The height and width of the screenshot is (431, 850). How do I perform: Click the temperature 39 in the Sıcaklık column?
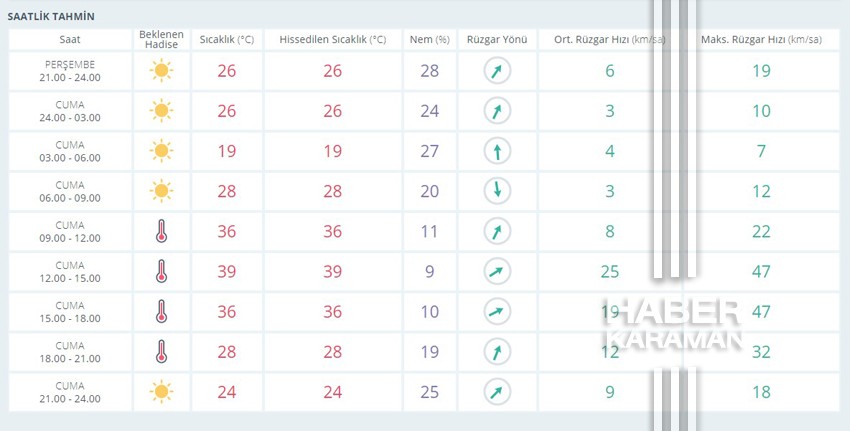click(x=227, y=272)
